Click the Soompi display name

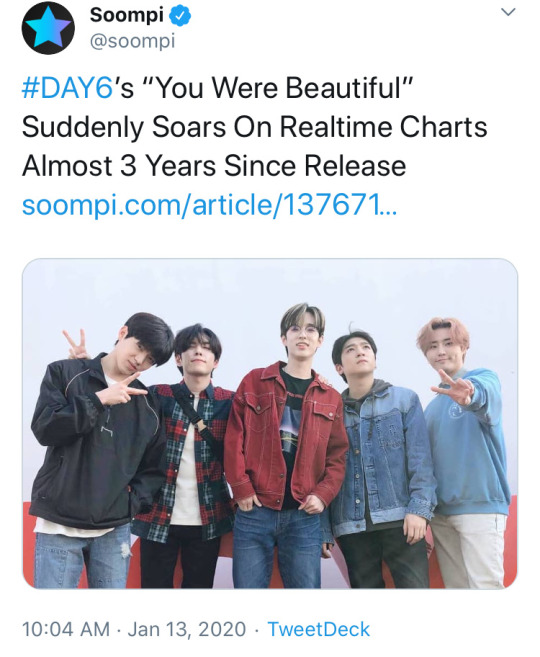tap(127, 16)
